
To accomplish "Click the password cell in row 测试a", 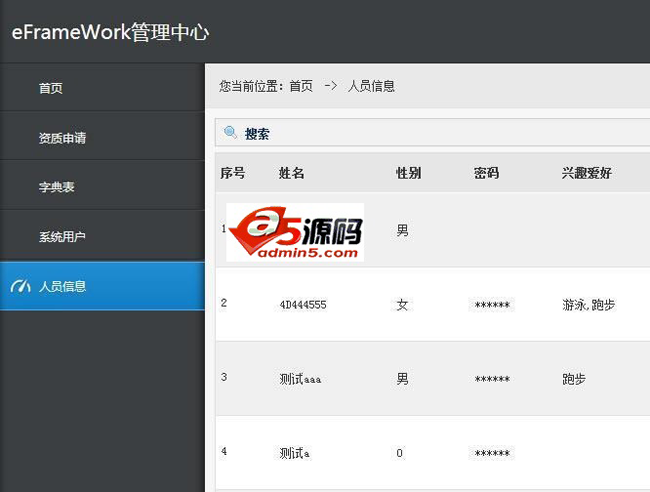I will click(492, 453).
